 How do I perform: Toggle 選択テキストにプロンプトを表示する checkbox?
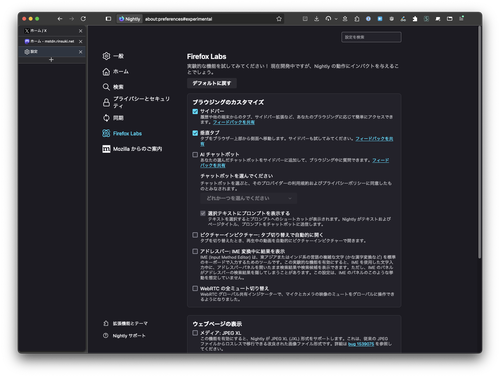(x=203, y=213)
